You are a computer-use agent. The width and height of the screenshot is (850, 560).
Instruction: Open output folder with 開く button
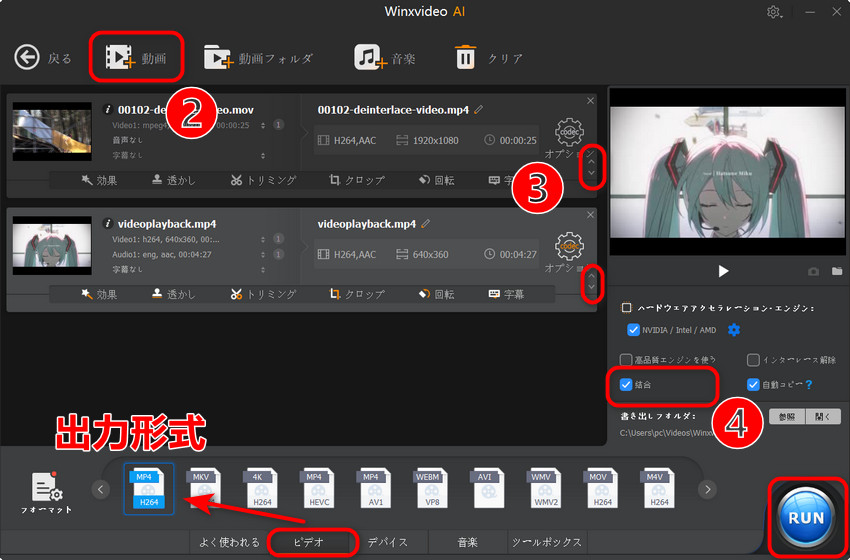pyautogui.click(x=823, y=416)
